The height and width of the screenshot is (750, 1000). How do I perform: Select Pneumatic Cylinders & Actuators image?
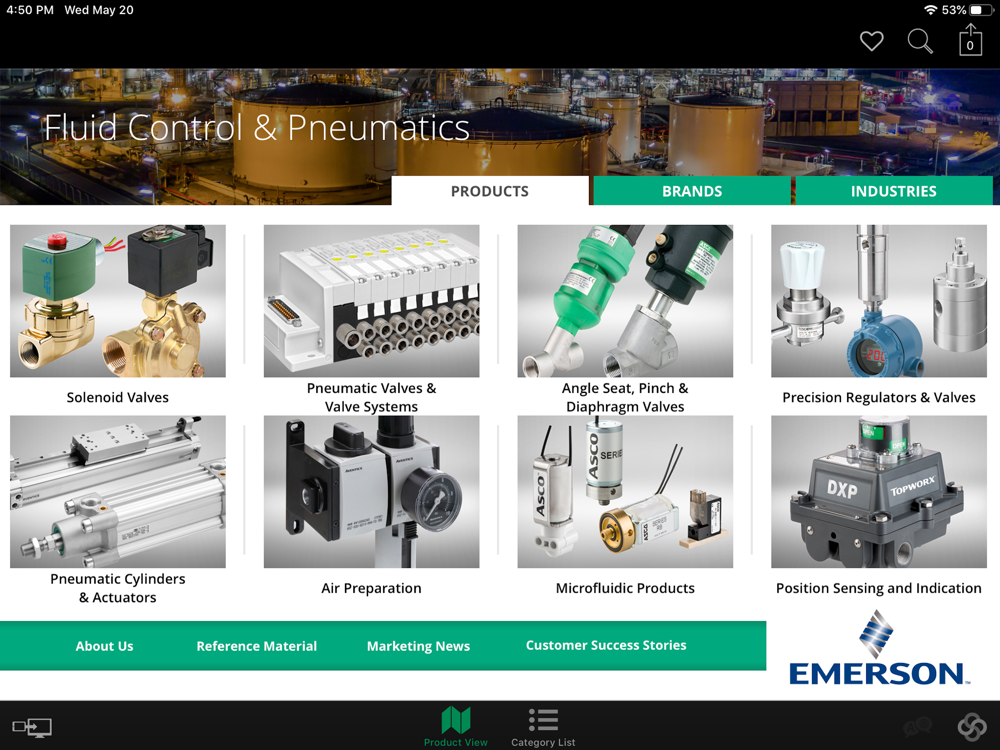point(118,492)
